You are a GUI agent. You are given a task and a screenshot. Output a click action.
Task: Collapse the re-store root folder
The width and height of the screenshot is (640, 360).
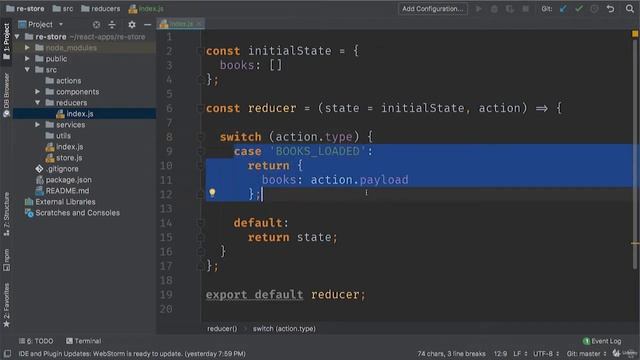point(17,37)
